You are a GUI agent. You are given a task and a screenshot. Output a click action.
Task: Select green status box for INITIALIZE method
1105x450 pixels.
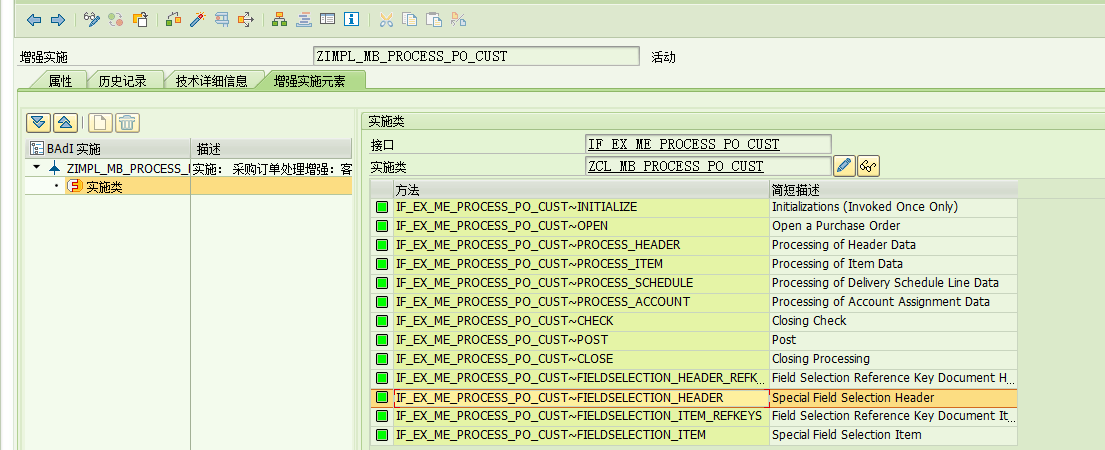pos(382,207)
